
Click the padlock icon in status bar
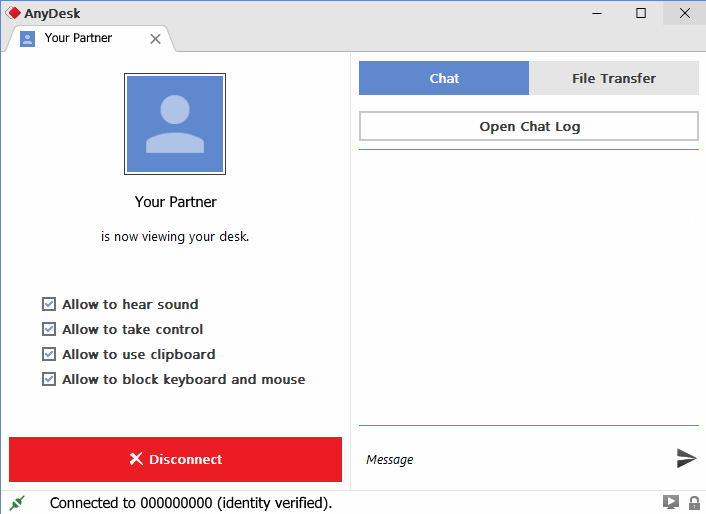[x=694, y=502]
